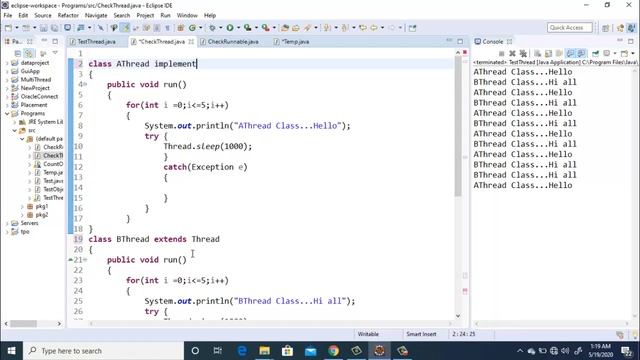The height and width of the screenshot is (360, 640).
Task: Click the New Java Class icon
Action: (x=192, y=28)
